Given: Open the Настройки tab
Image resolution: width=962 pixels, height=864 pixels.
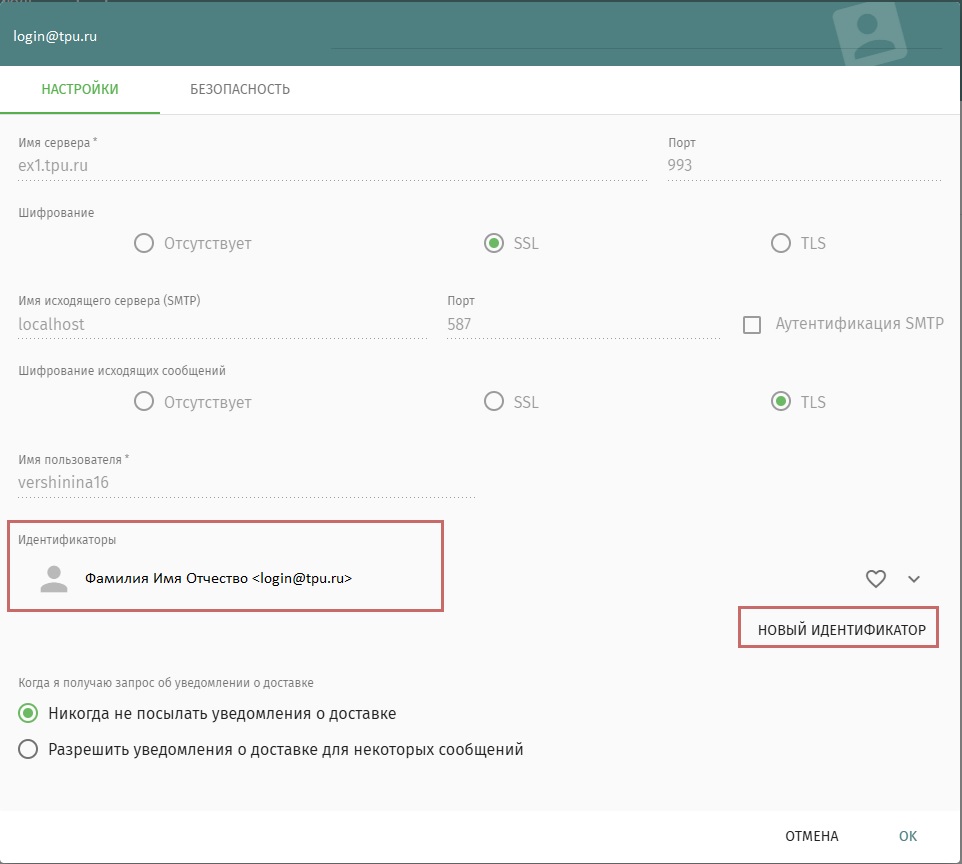Looking at the screenshot, I should pyautogui.click(x=80, y=89).
